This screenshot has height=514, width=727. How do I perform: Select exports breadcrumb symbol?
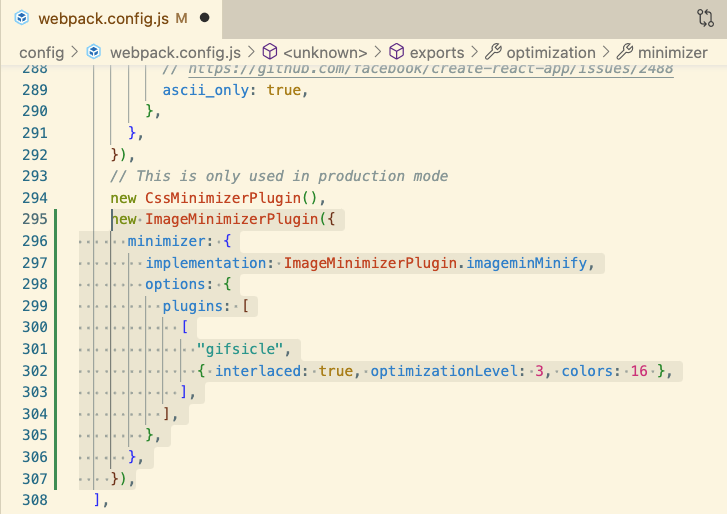pos(437,52)
